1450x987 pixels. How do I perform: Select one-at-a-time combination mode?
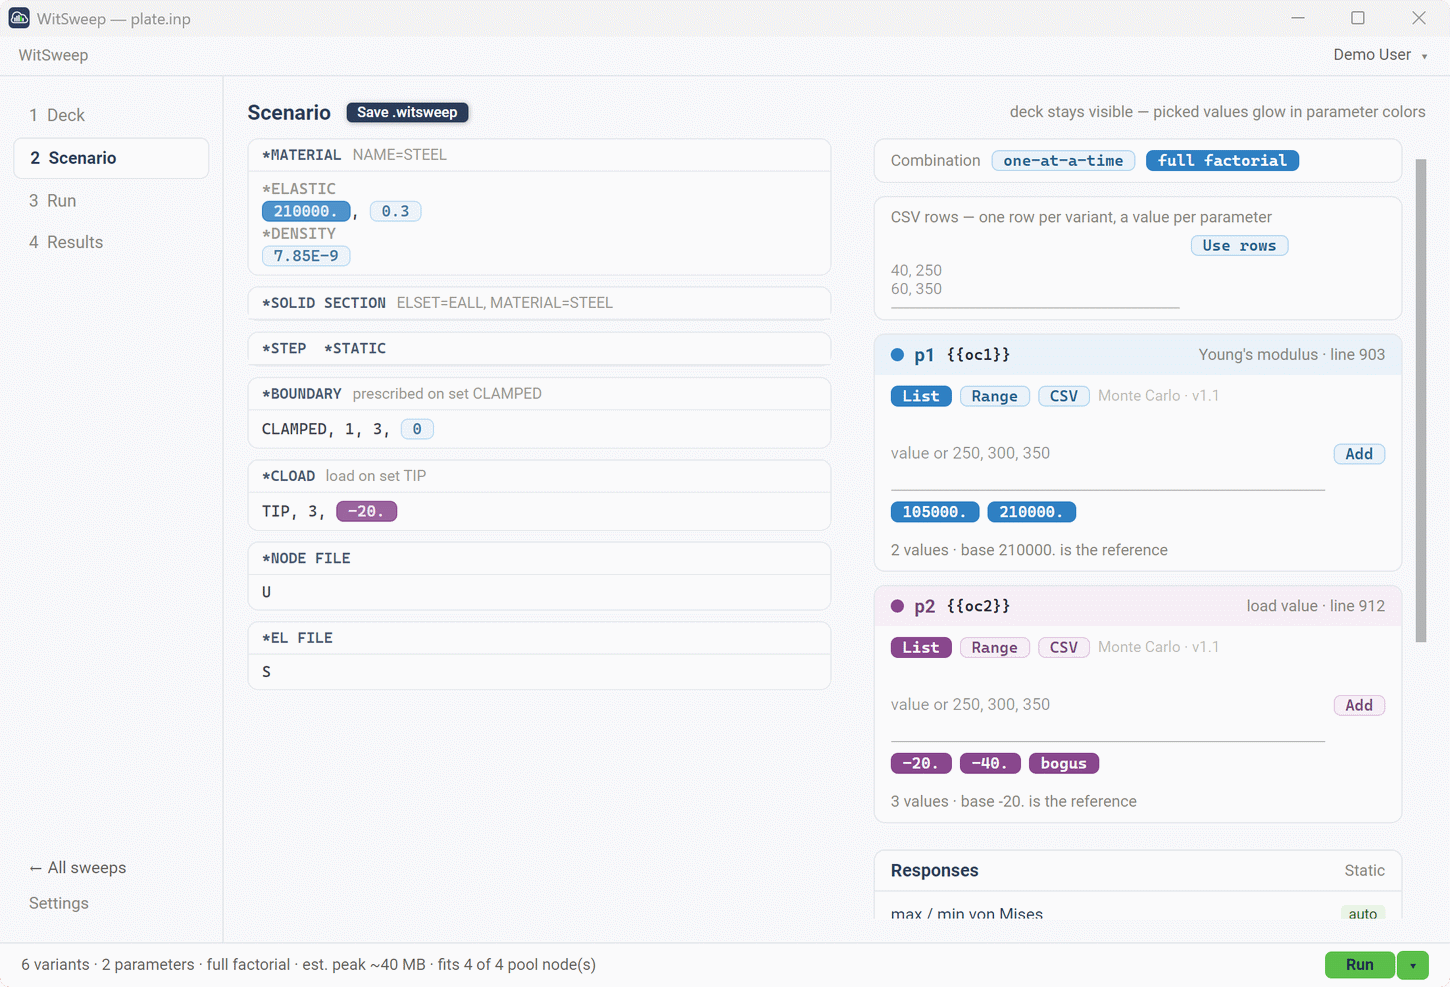click(1063, 161)
